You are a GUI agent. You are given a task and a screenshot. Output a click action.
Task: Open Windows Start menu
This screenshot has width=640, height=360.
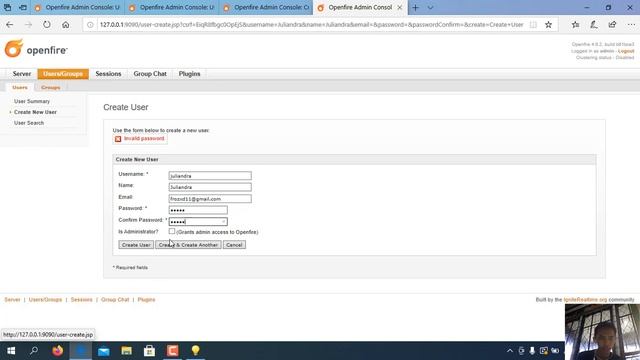pos(11,351)
